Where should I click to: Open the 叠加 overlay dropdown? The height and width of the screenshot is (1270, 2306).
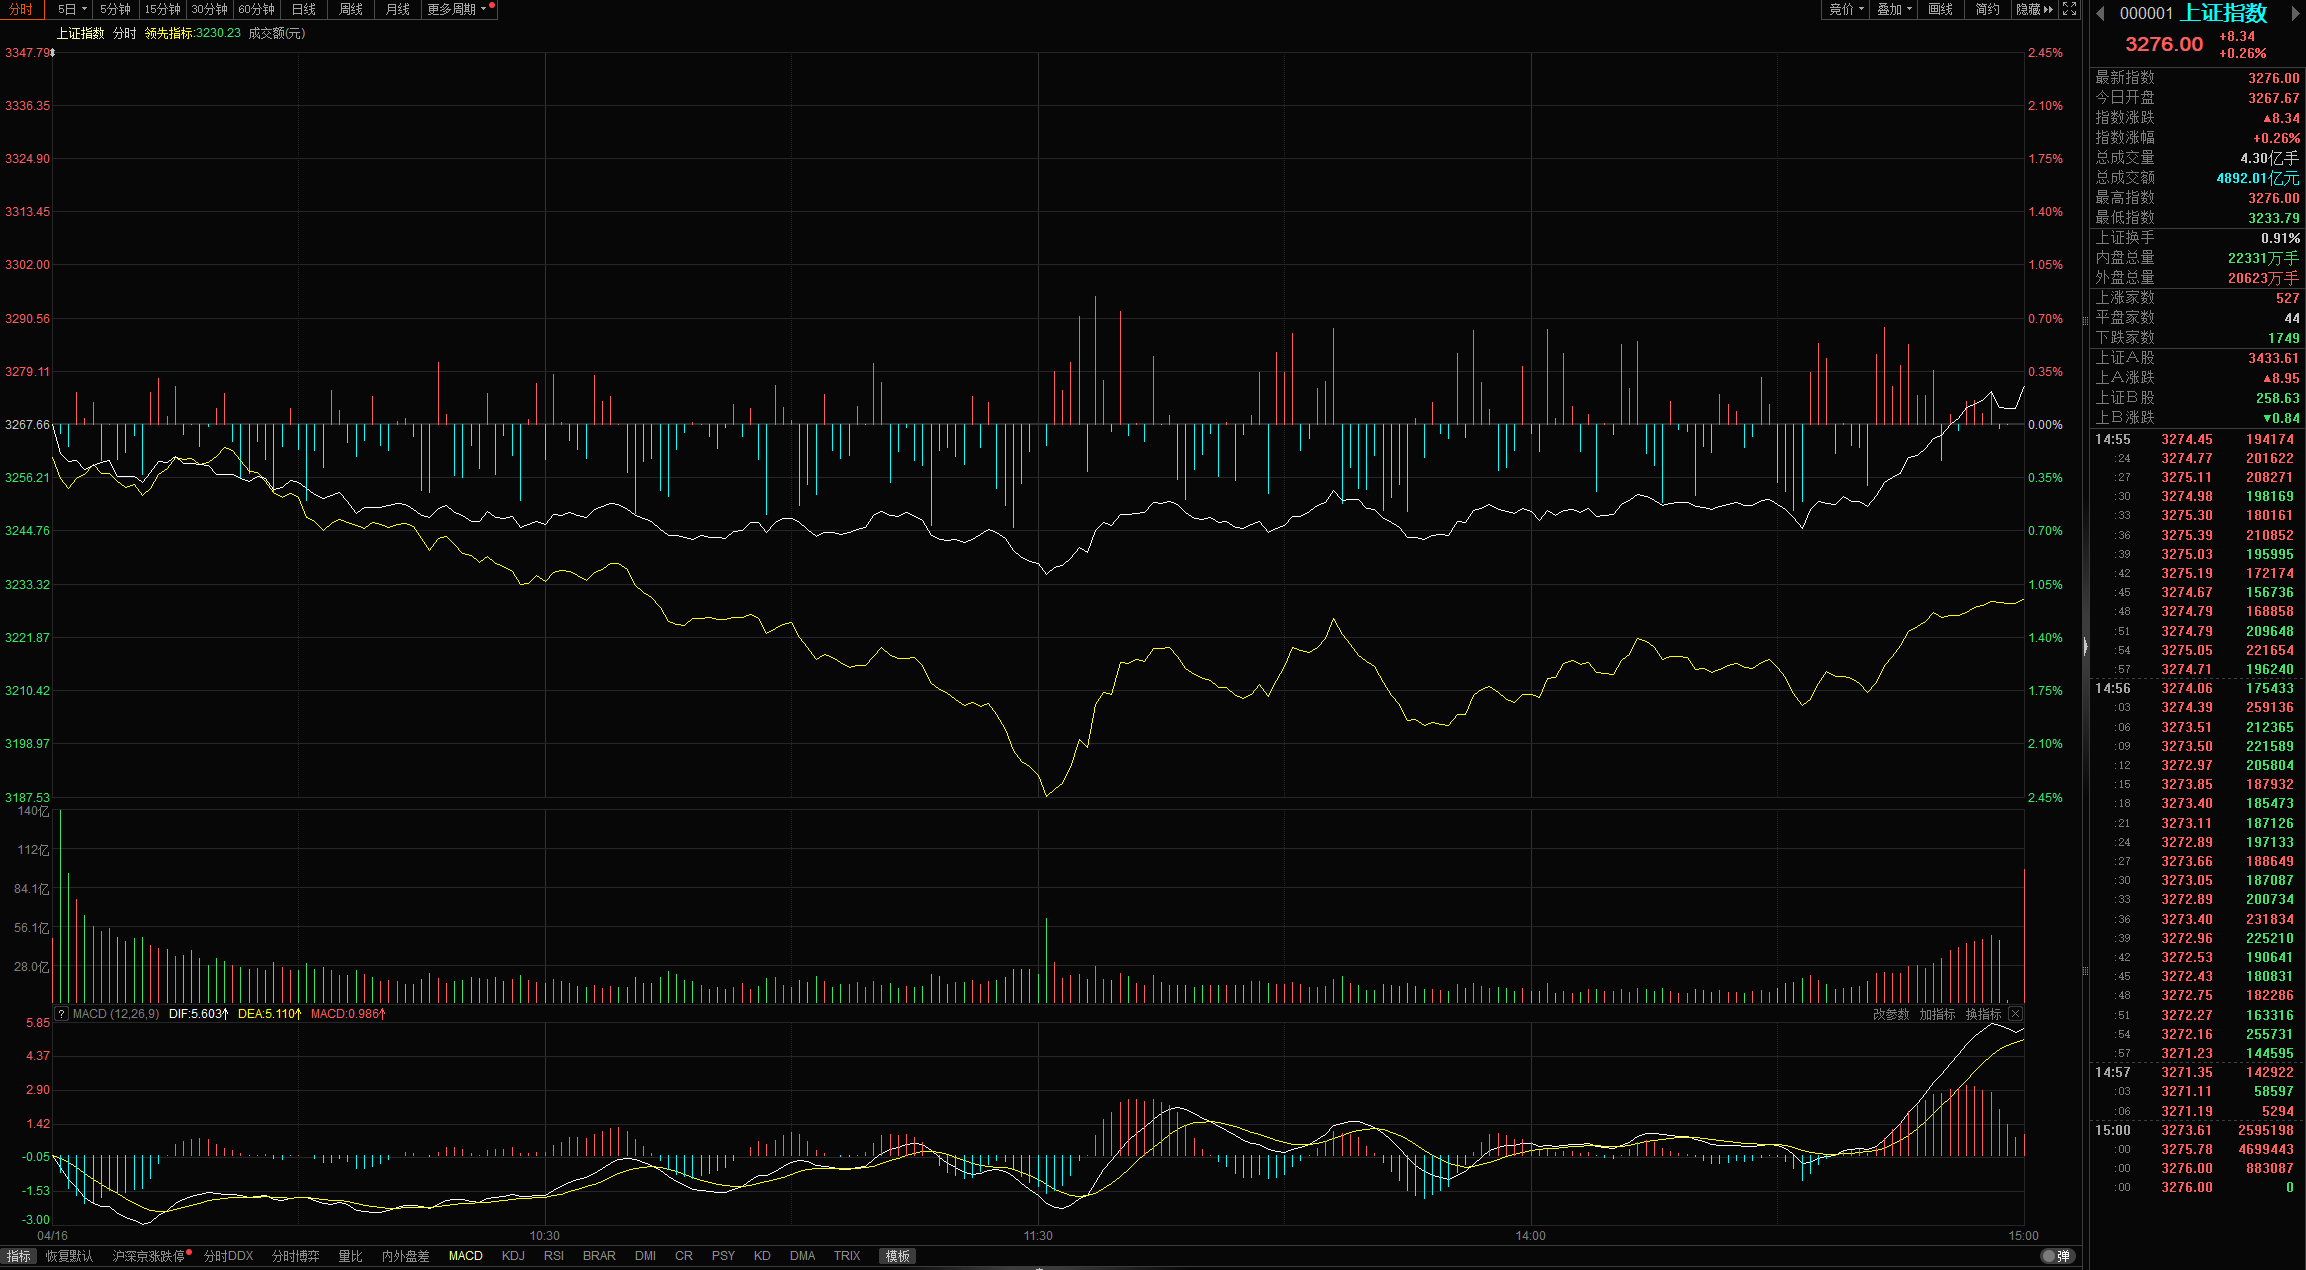click(1894, 9)
